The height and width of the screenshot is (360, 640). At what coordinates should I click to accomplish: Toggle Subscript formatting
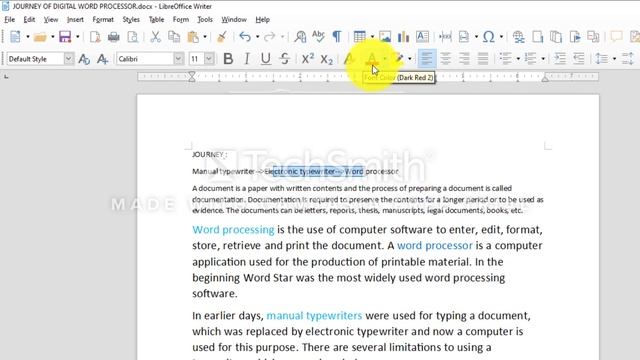(327, 59)
